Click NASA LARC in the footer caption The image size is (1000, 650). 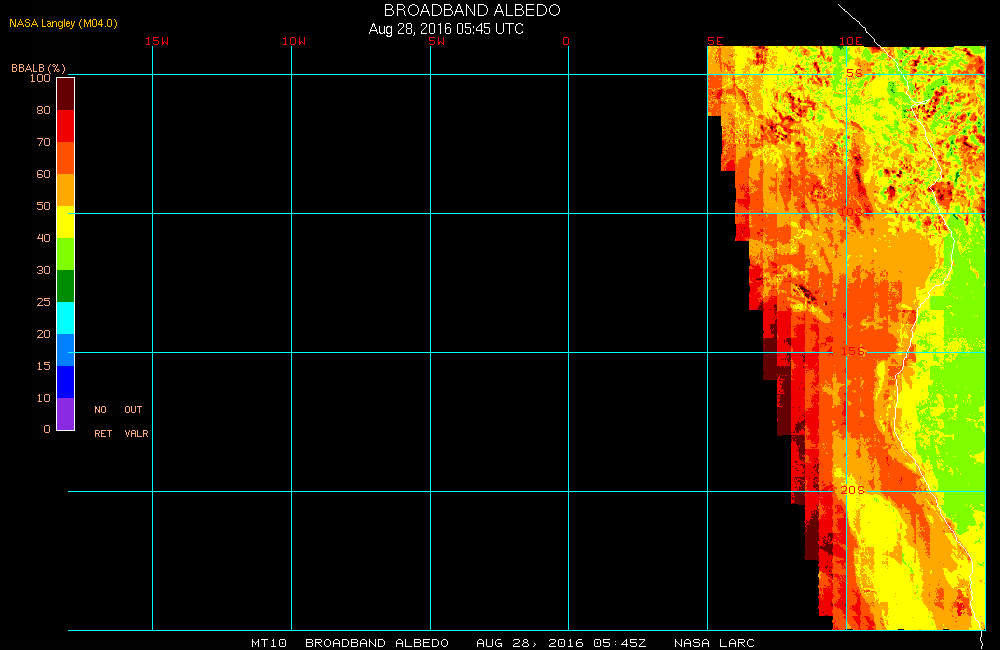click(x=714, y=642)
